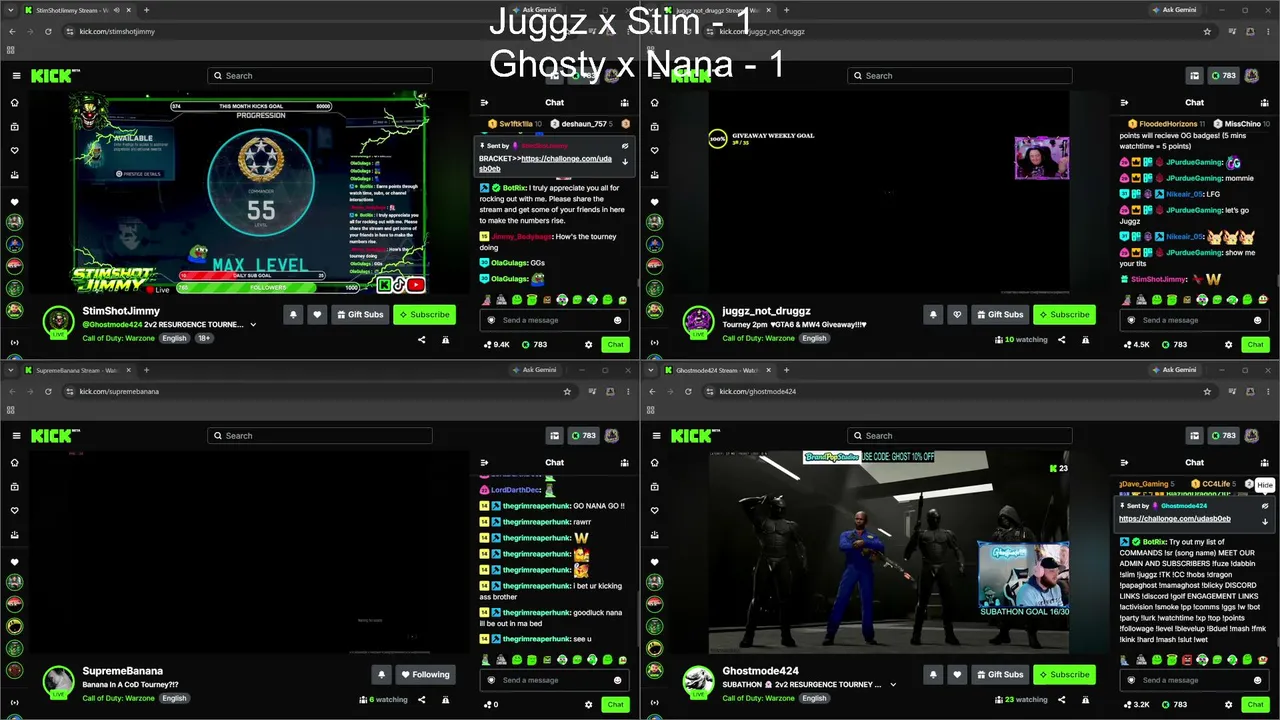Viewport: 1280px width, 720px height.
Task: Click LordDarthDez username in SupremeBanana's chat
Action: (516, 490)
